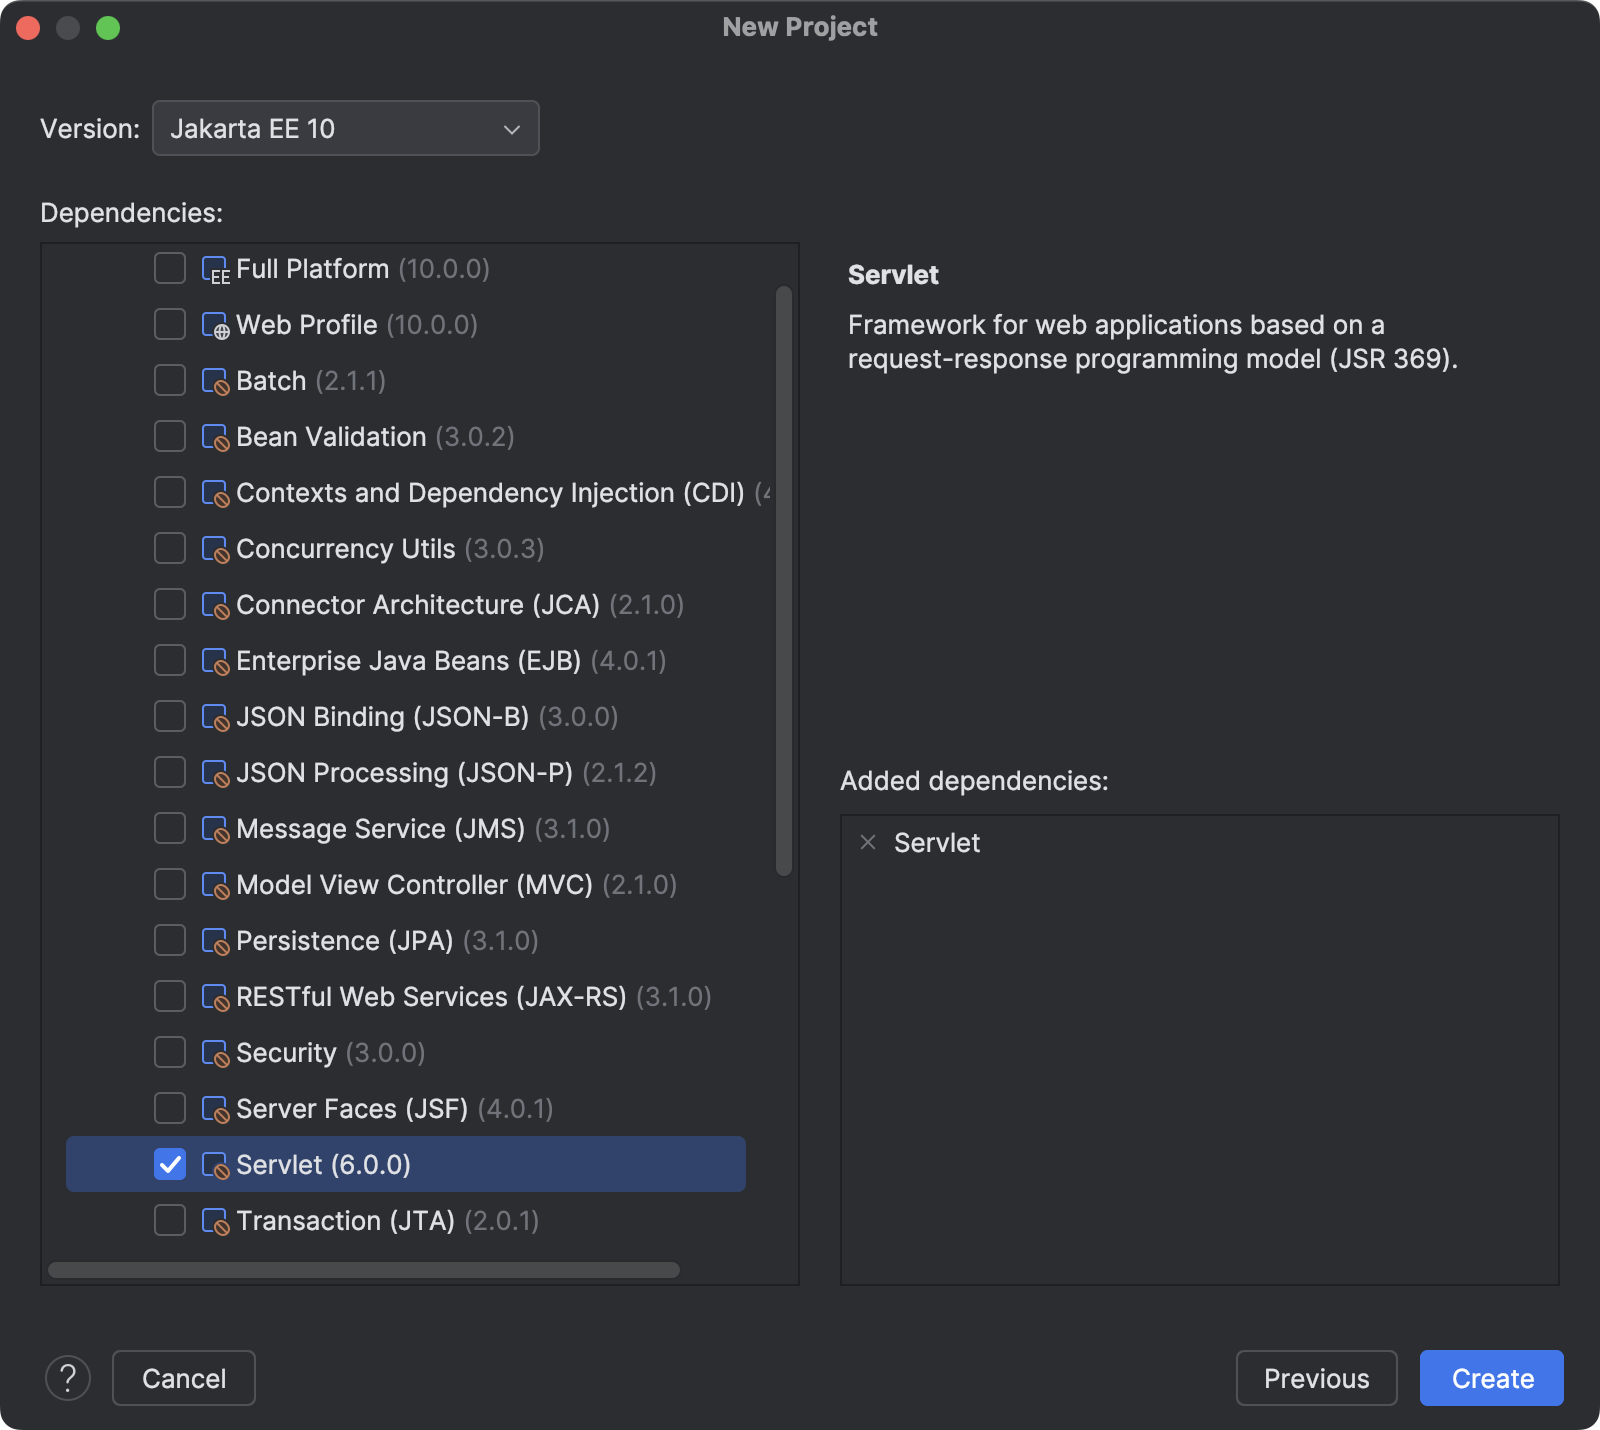Uncheck the Servlet (6.0.0) dependency
This screenshot has height=1430, width=1600.
[x=169, y=1164]
